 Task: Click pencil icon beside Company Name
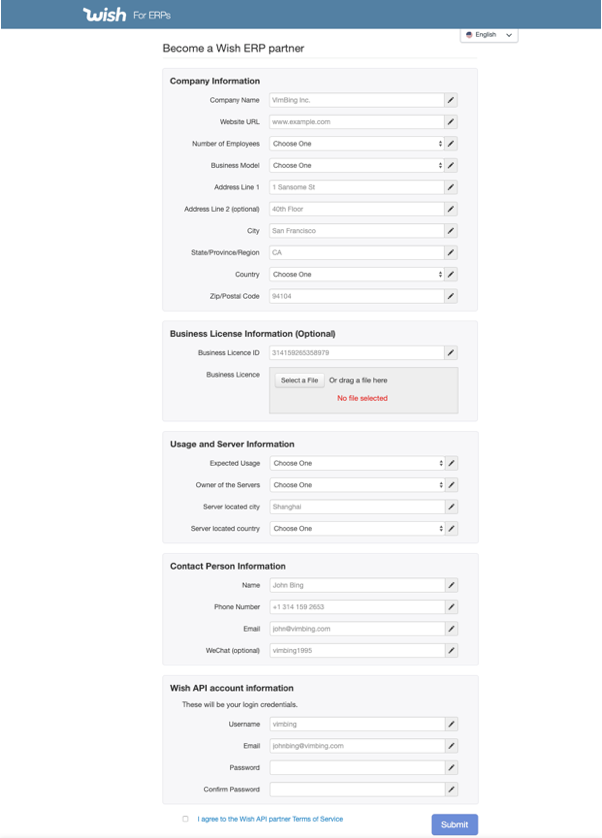451,100
